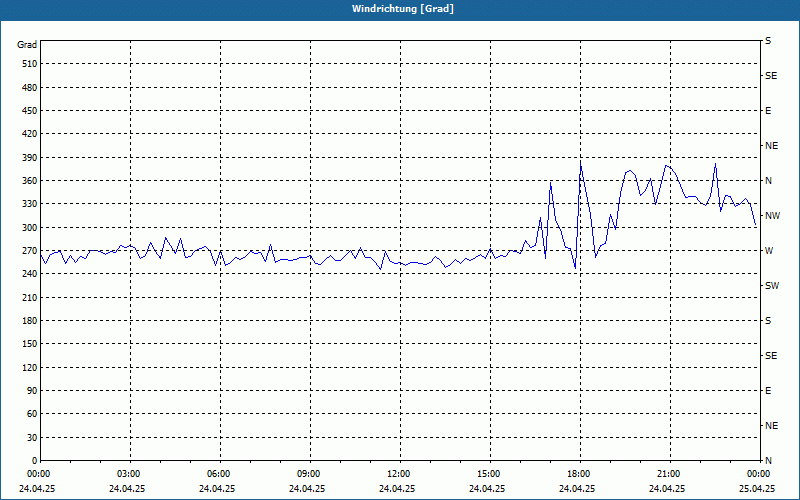This screenshot has width=800, height=500.
Task: Select the 15:00 time label
Action: coord(489,474)
